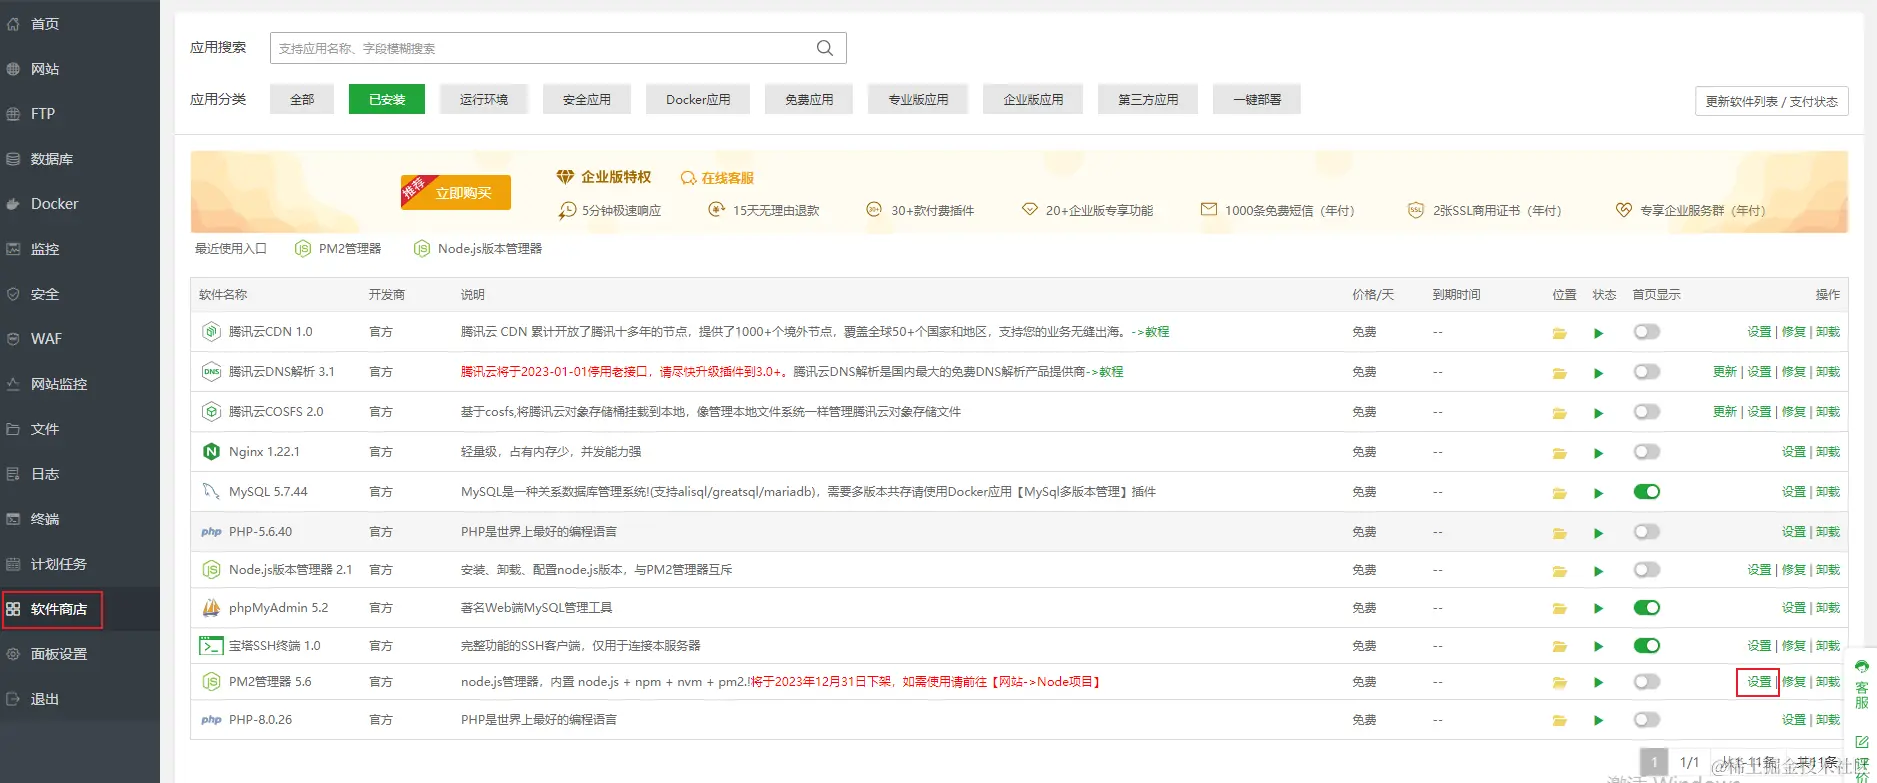Disable homepage display for 宝塔SSH终端 1.0

pos(1646,646)
